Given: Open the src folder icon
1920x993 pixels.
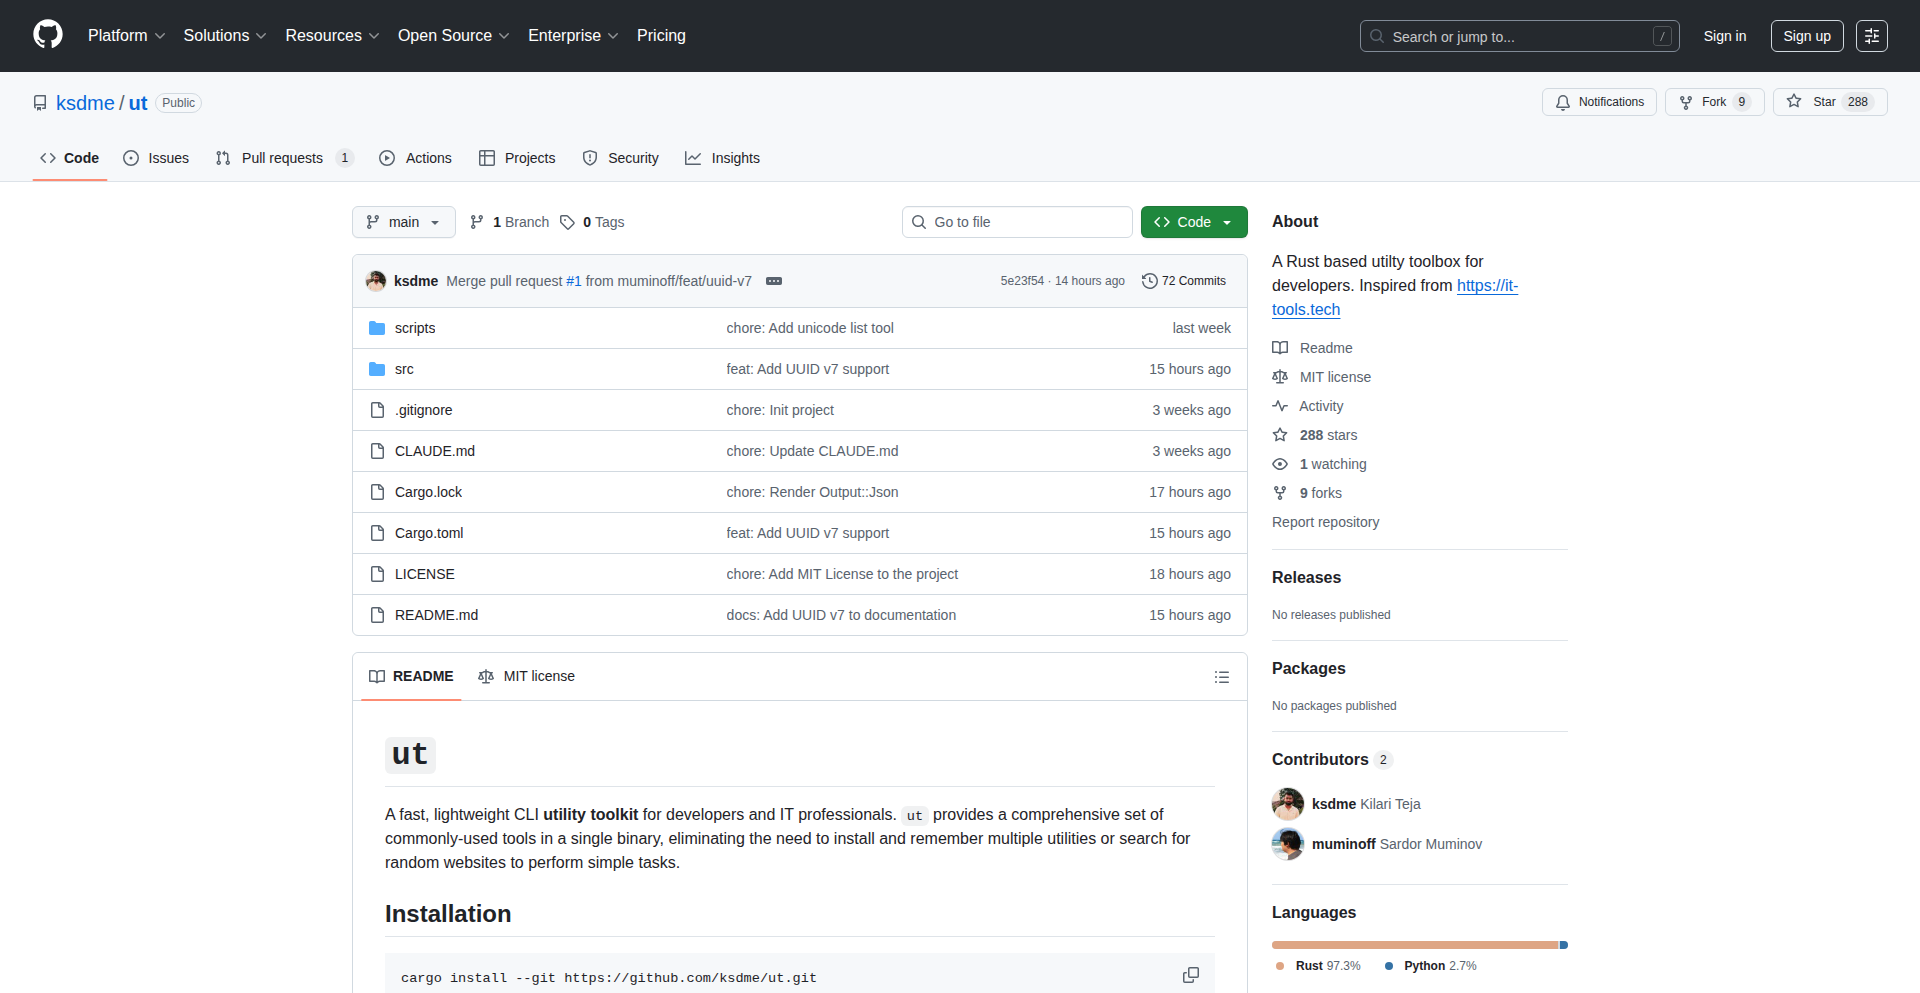Looking at the screenshot, I should pyautogui.click(x=377, y=369).
